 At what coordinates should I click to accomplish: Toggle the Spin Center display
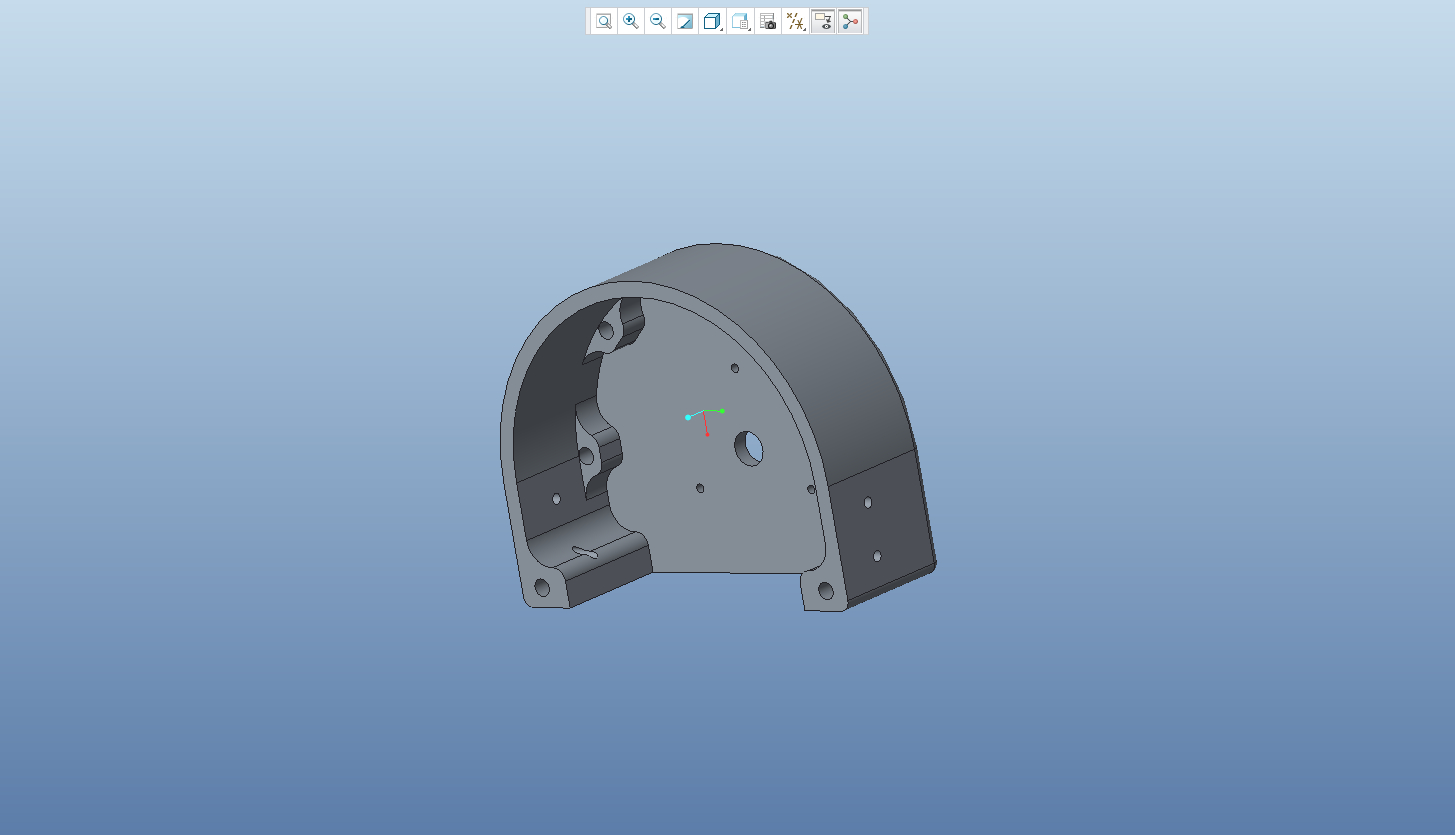pos(850,21)
